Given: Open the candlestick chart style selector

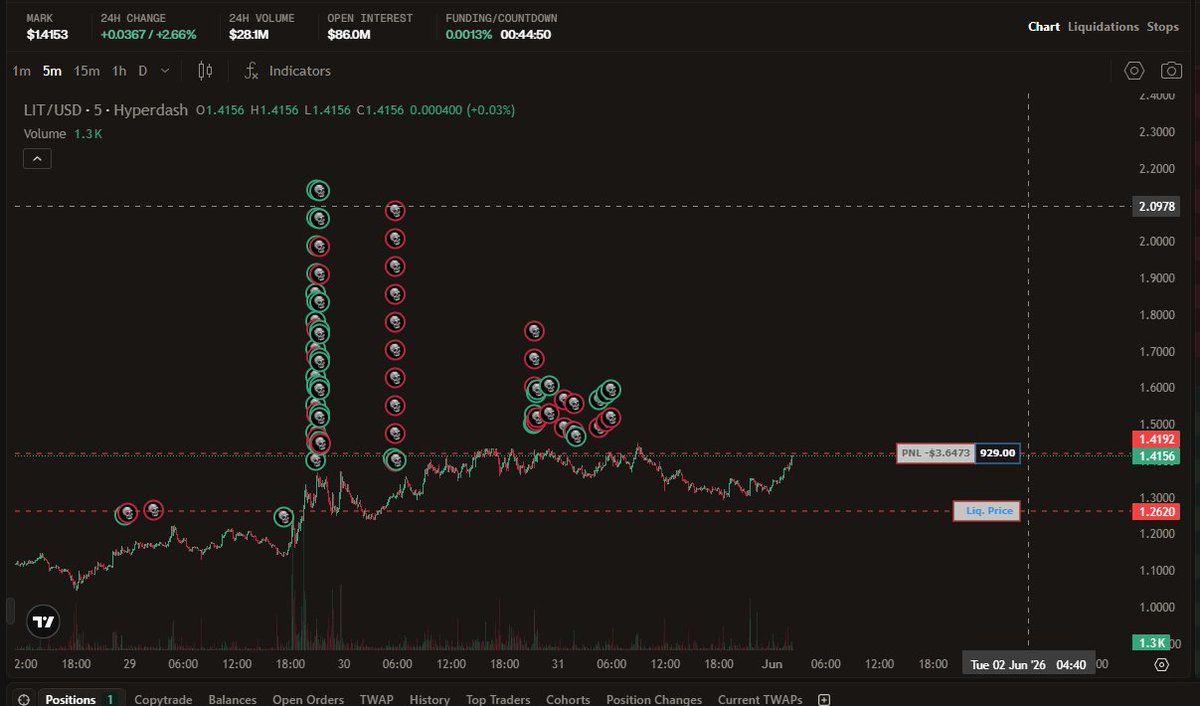Looking at the screenshot, I should tap(205, 71).
